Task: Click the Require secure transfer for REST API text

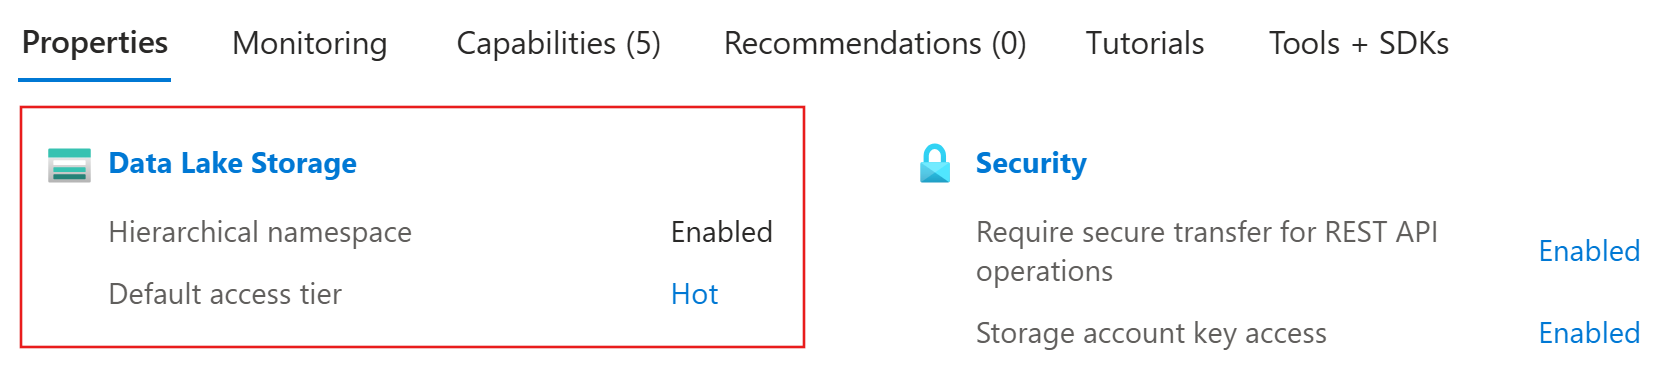Action: click(x=1206, y=232)
